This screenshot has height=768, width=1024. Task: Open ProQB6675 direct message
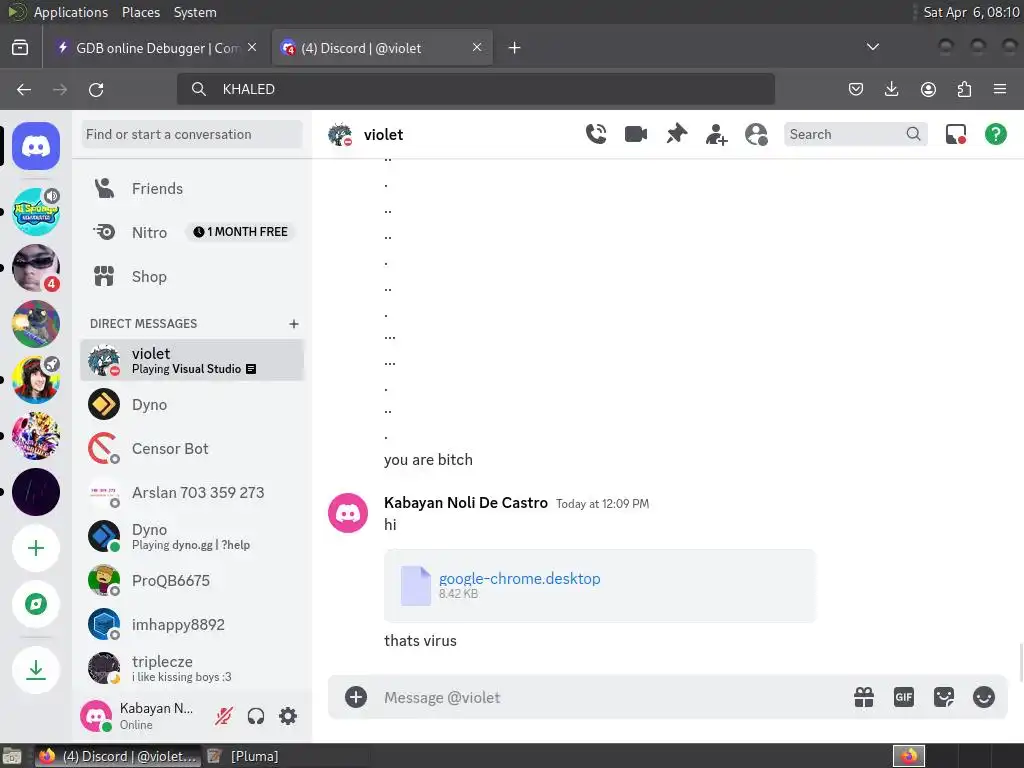[x=192, y=581]
